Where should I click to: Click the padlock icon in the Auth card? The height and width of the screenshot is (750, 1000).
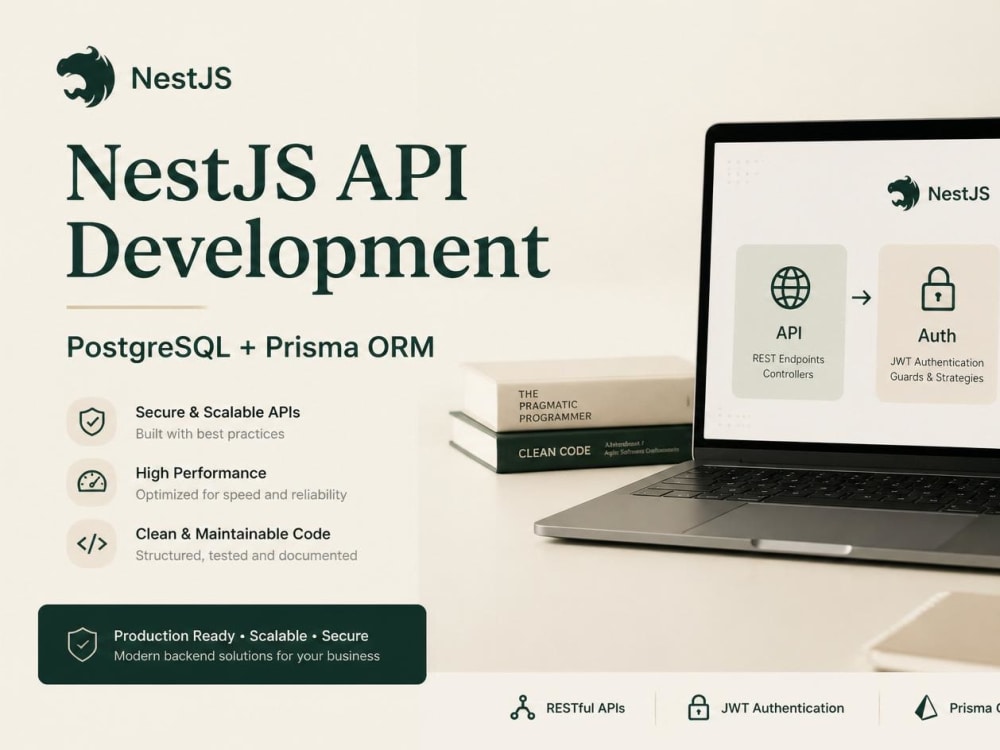(x=938, y=289)
